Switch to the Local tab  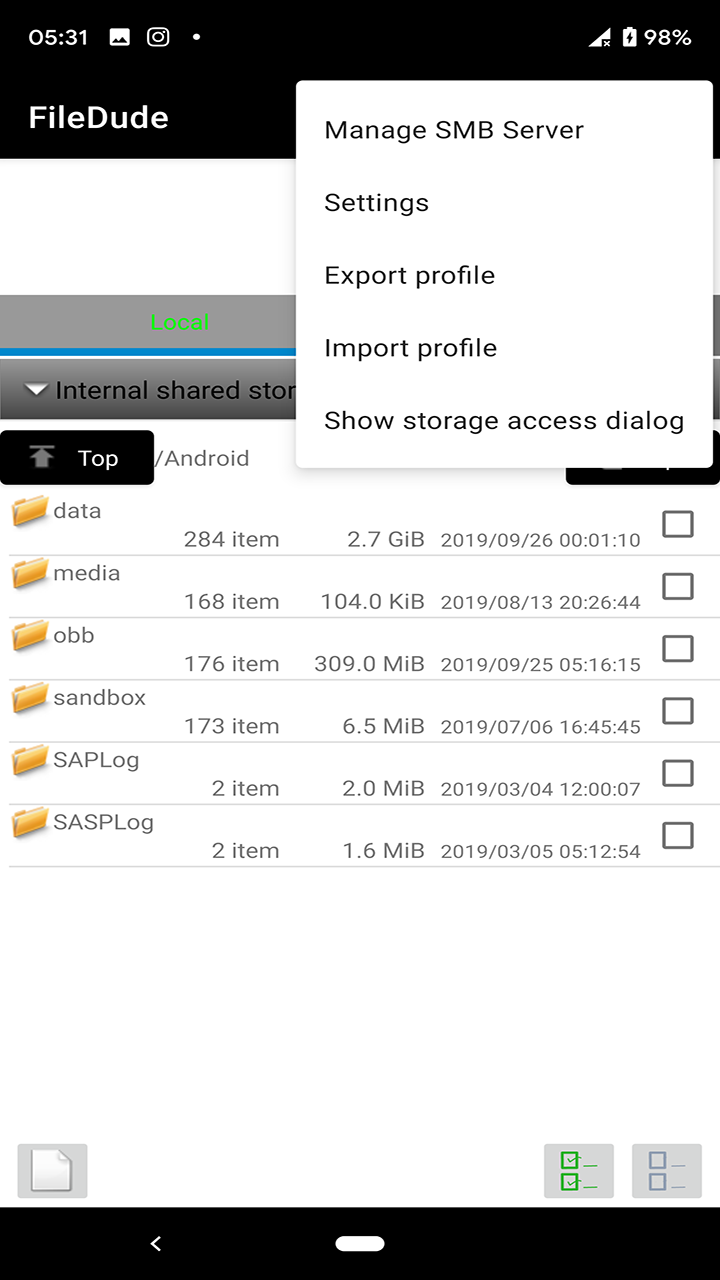(x=180, y=322)
